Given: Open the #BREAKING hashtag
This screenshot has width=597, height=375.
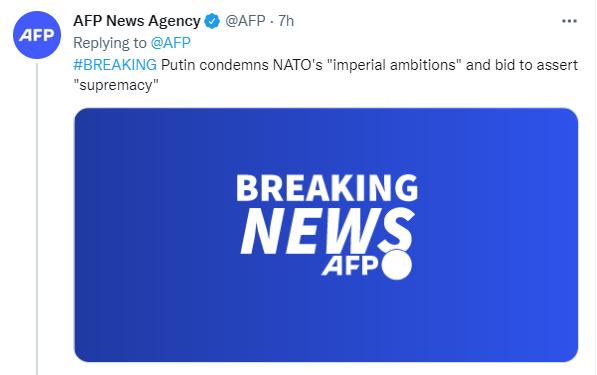Looking at the screenshot, I should point(115,65).
